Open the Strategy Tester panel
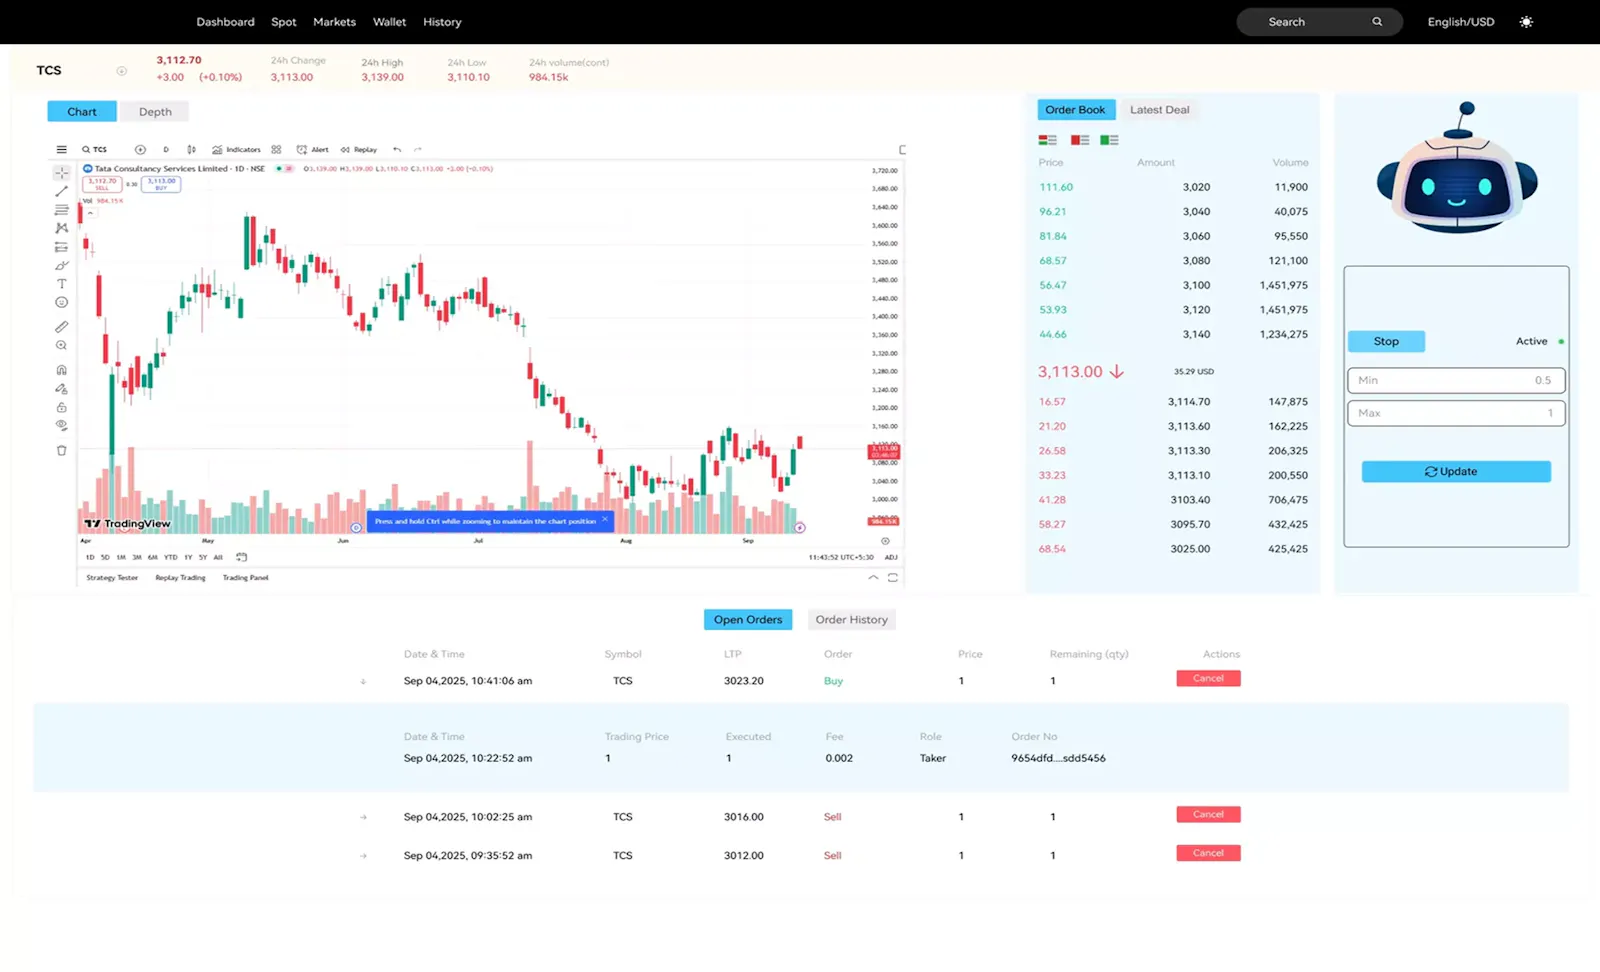The width and height of the screenshot is (1600, 972). click(112, 578)
